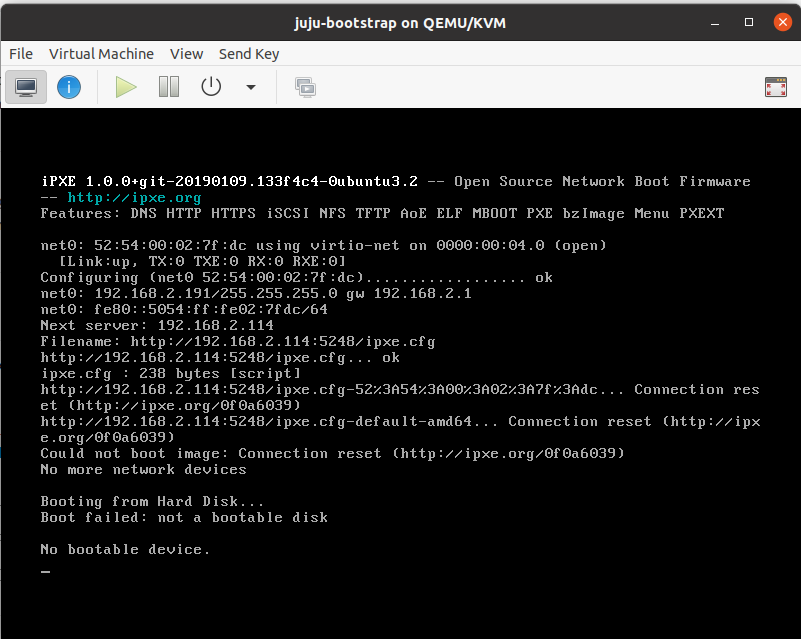801x639 pixels.
Task: Shut down the VM with power icon
Action: tap(211, 87)
